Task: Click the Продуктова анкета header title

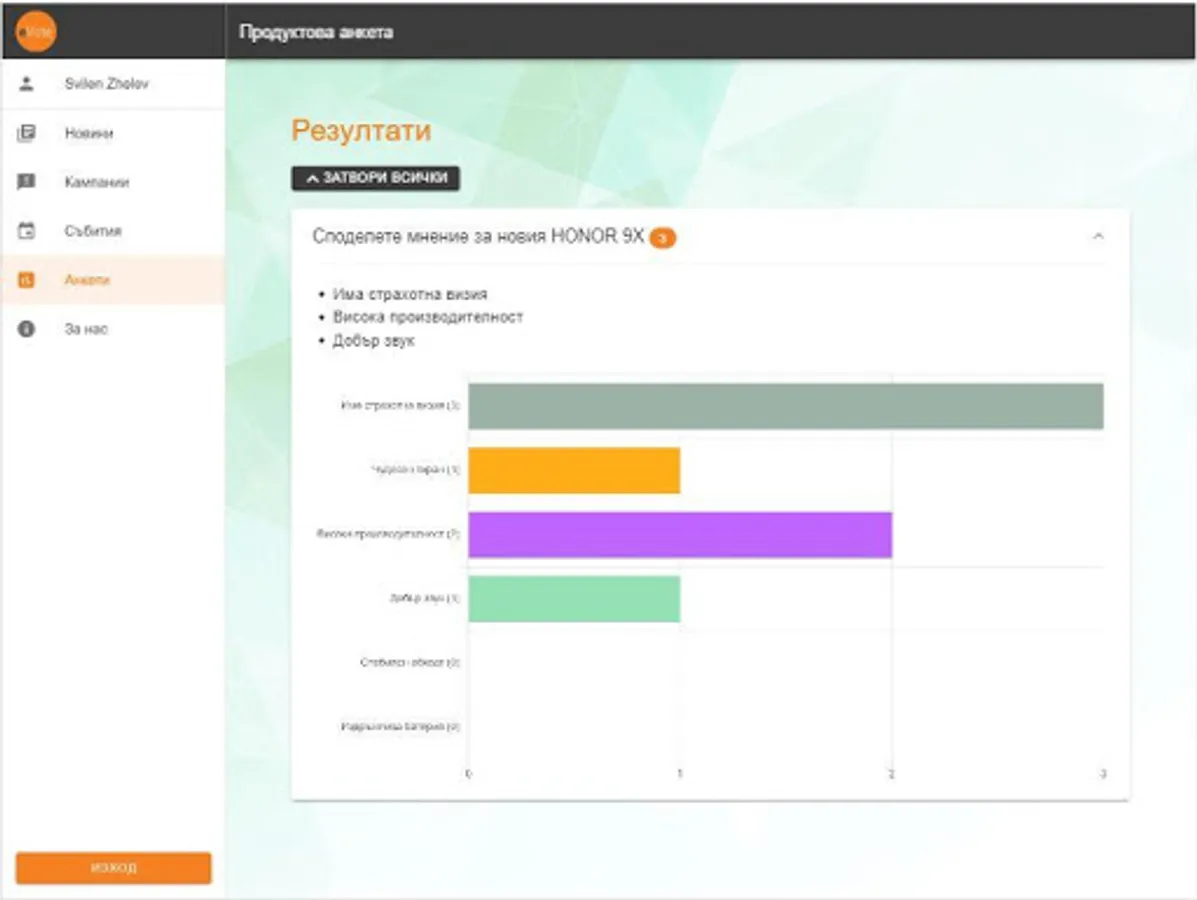Action: click(316, 32)
